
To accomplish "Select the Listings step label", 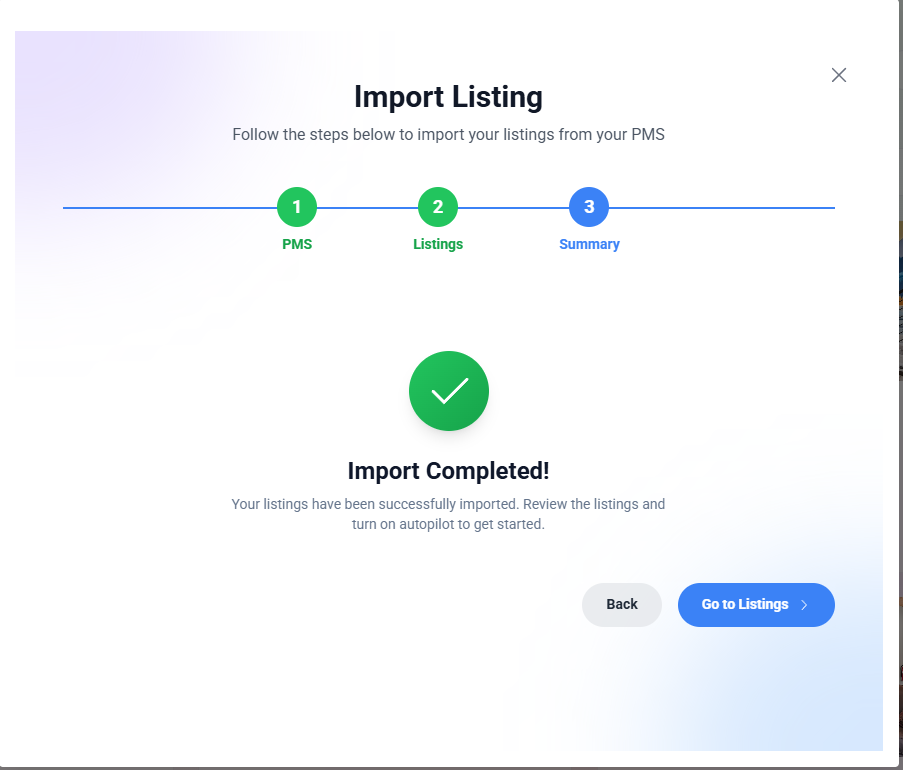I will coord(437,243).
